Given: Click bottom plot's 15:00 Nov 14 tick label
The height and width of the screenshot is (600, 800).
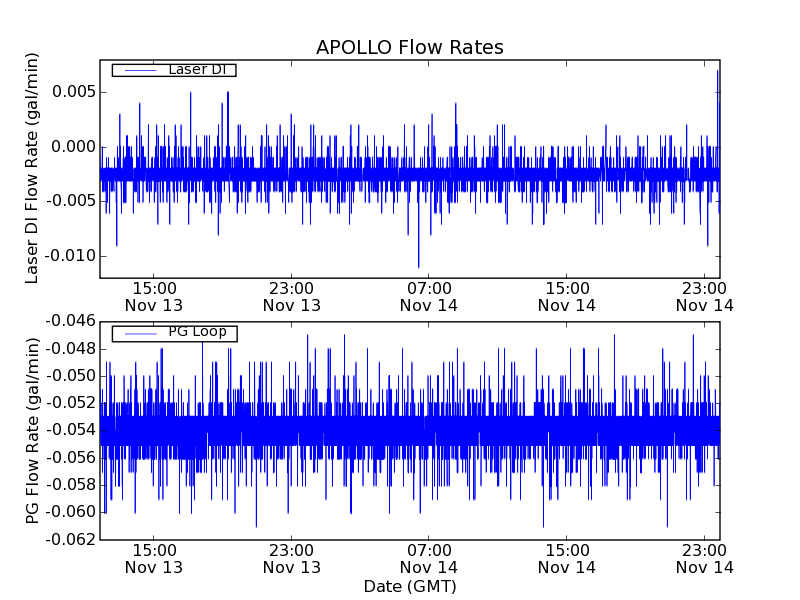Looking at the screenshot, I should tap(566, 558).
